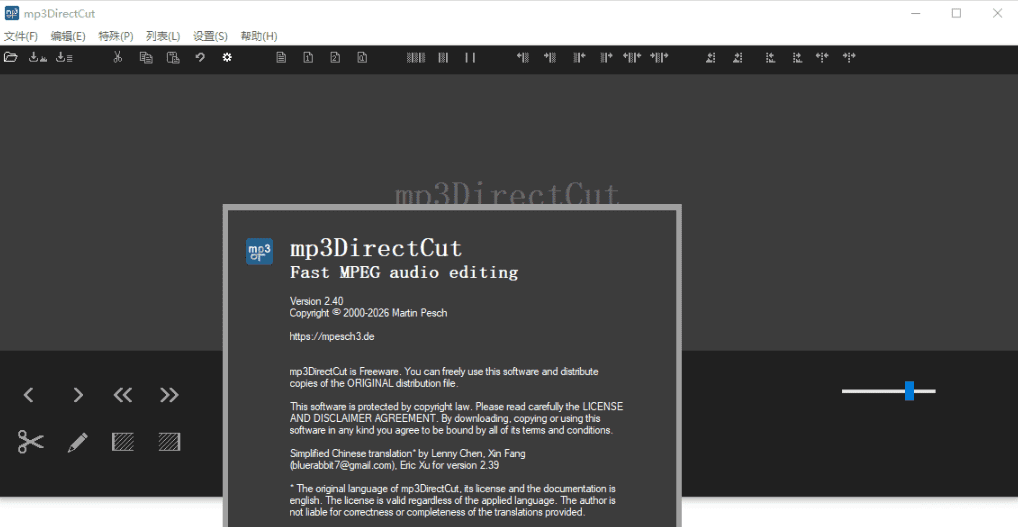1018x527 pixels.
Task: Click 'Copyright © 2000-2026 Martin Pesch' text
Action: (x=368, y=313)
